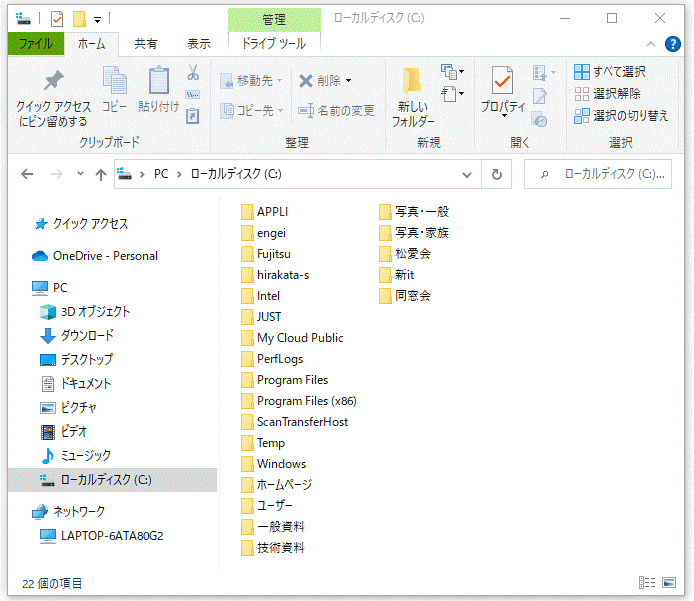This screenshot has width=694, height=601.
Task: Collapse the ribbon with the chevron
Action: click(x=651, y=44)
